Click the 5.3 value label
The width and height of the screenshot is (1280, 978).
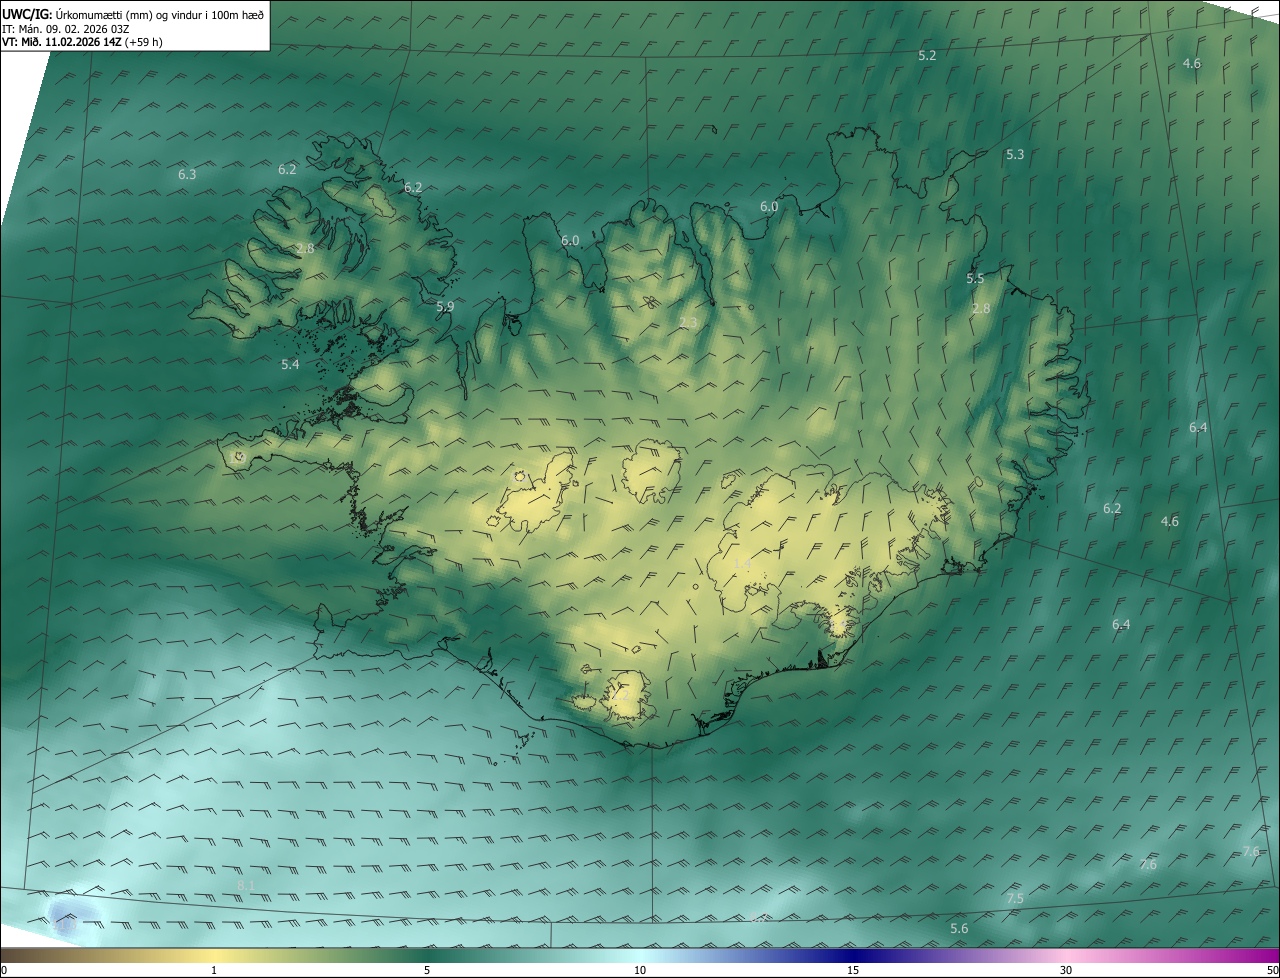1015,154
